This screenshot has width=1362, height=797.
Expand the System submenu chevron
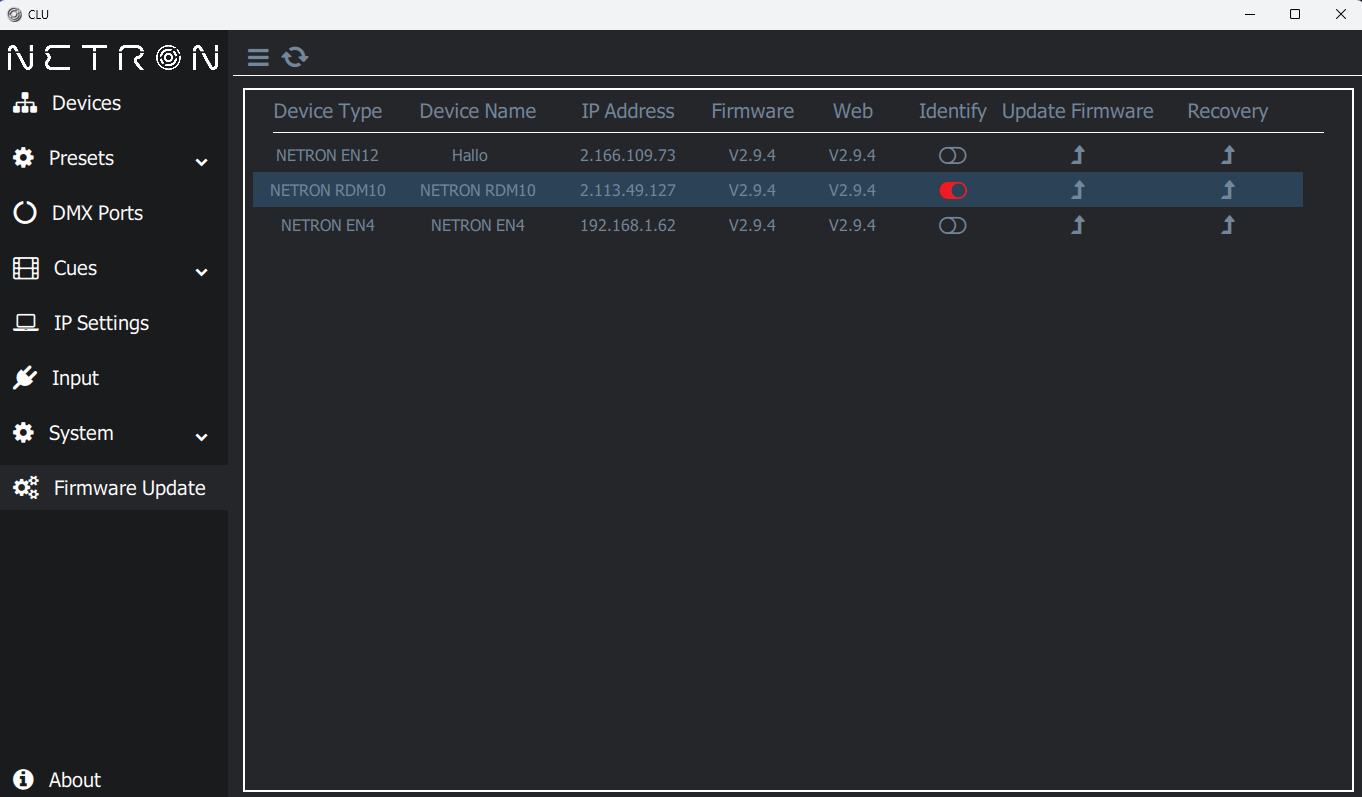[201, 436]
